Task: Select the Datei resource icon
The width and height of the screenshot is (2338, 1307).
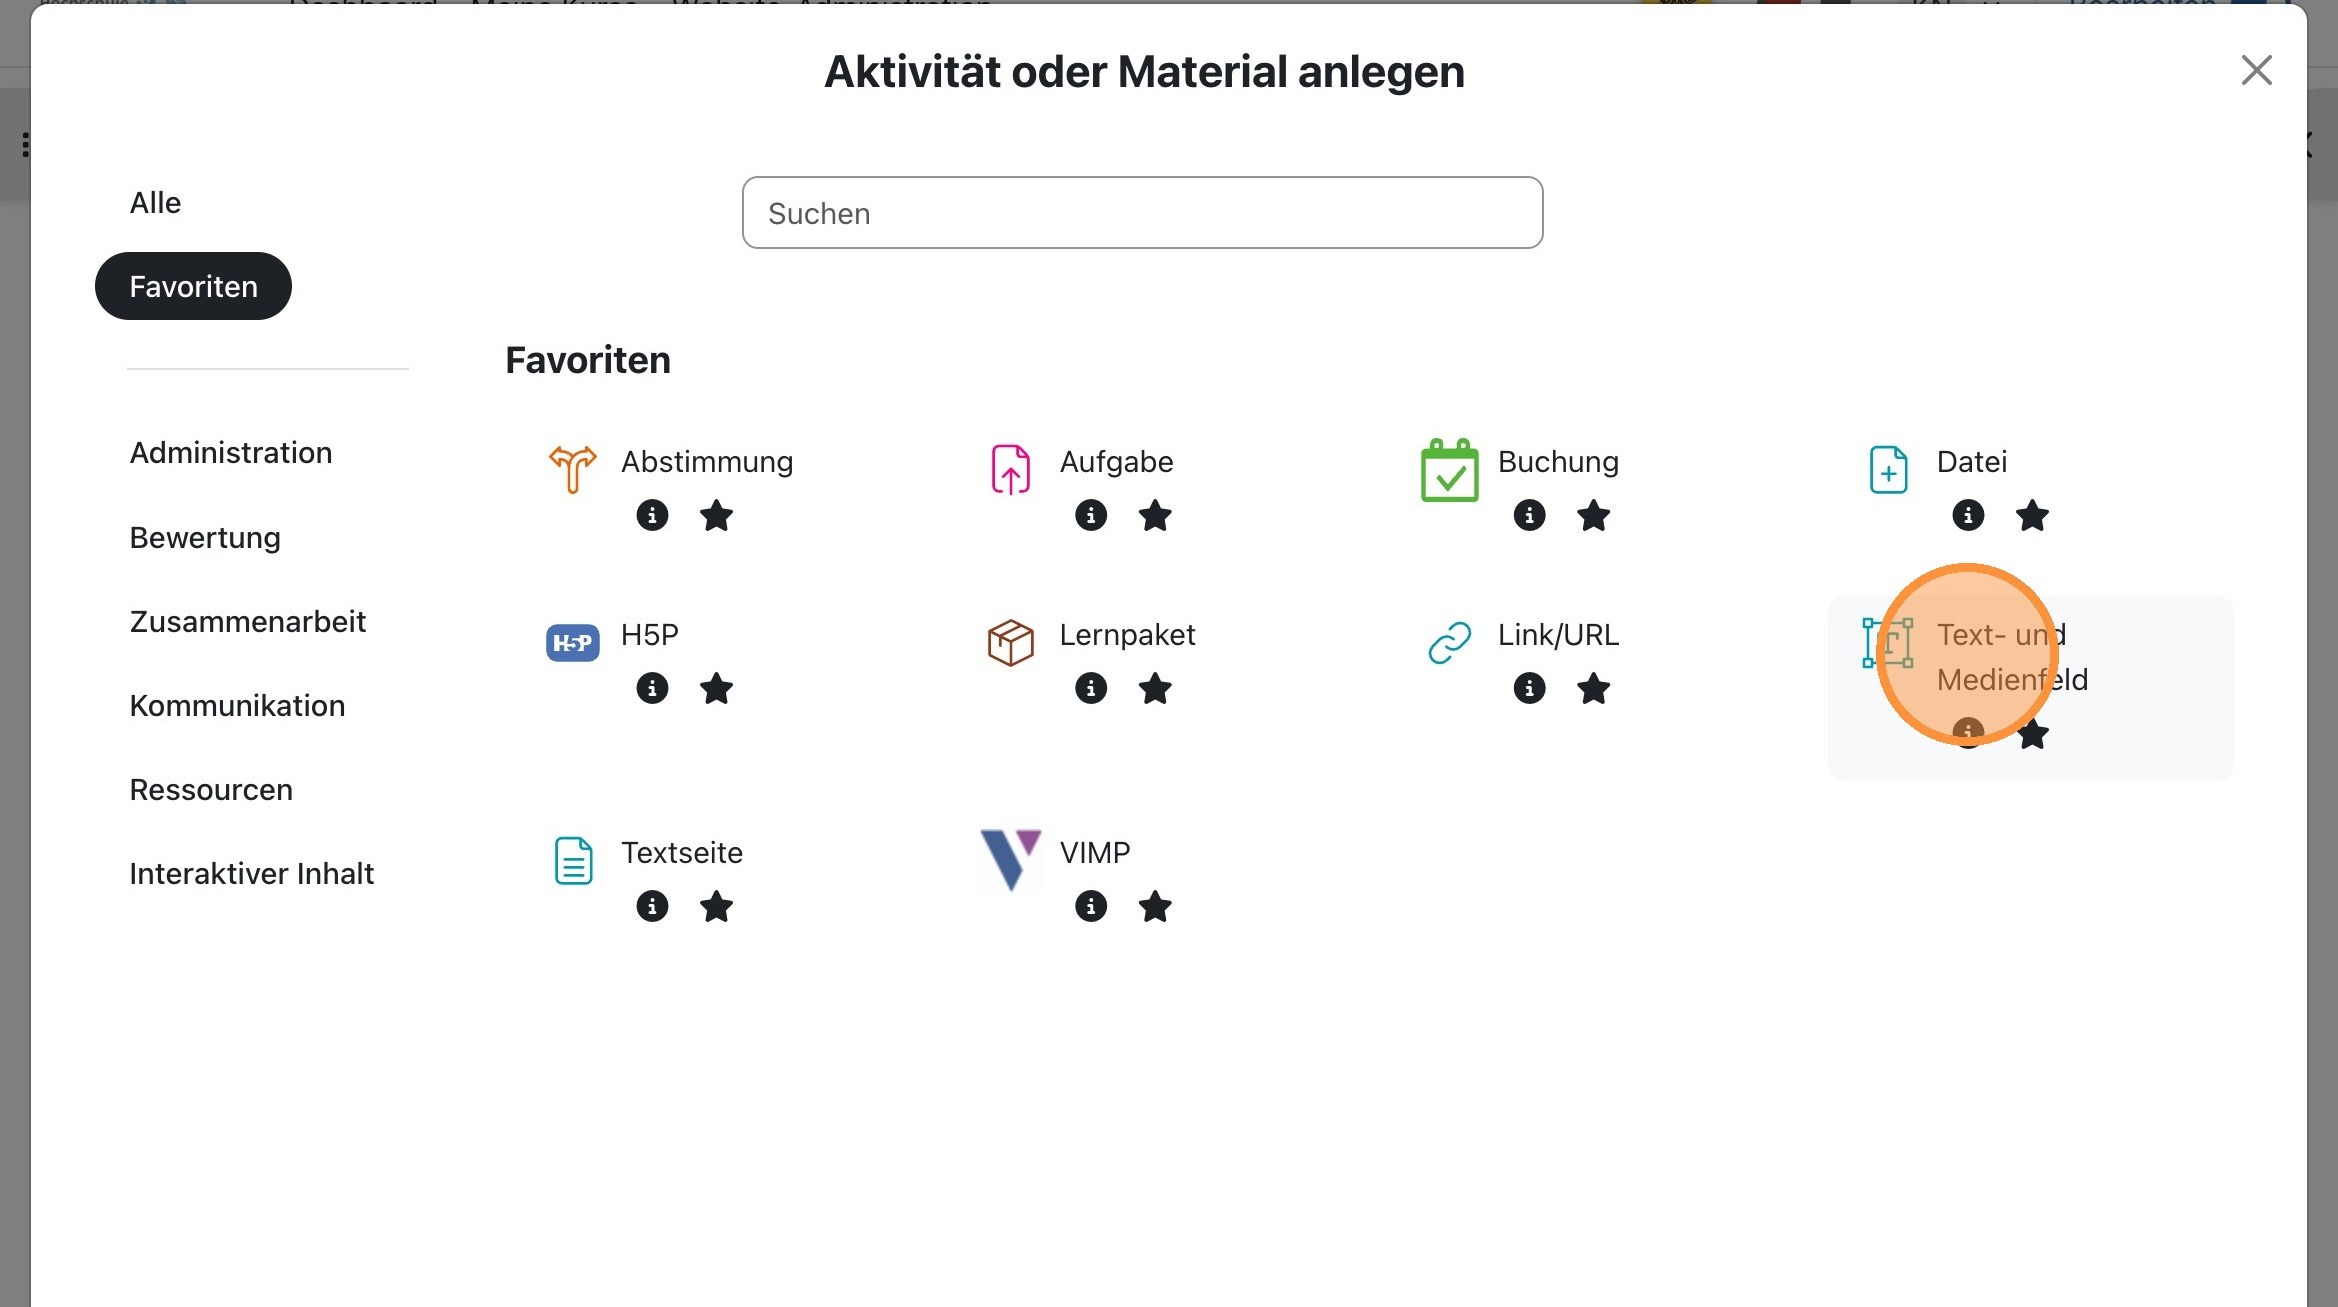Action: tap(1887, 469)
